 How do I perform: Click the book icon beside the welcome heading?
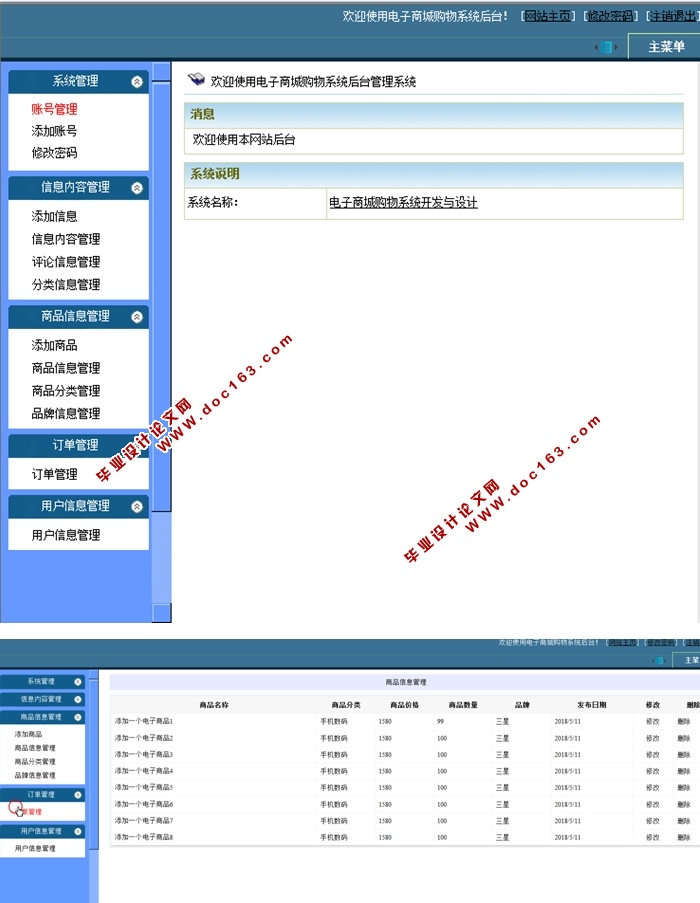[196, 79]
